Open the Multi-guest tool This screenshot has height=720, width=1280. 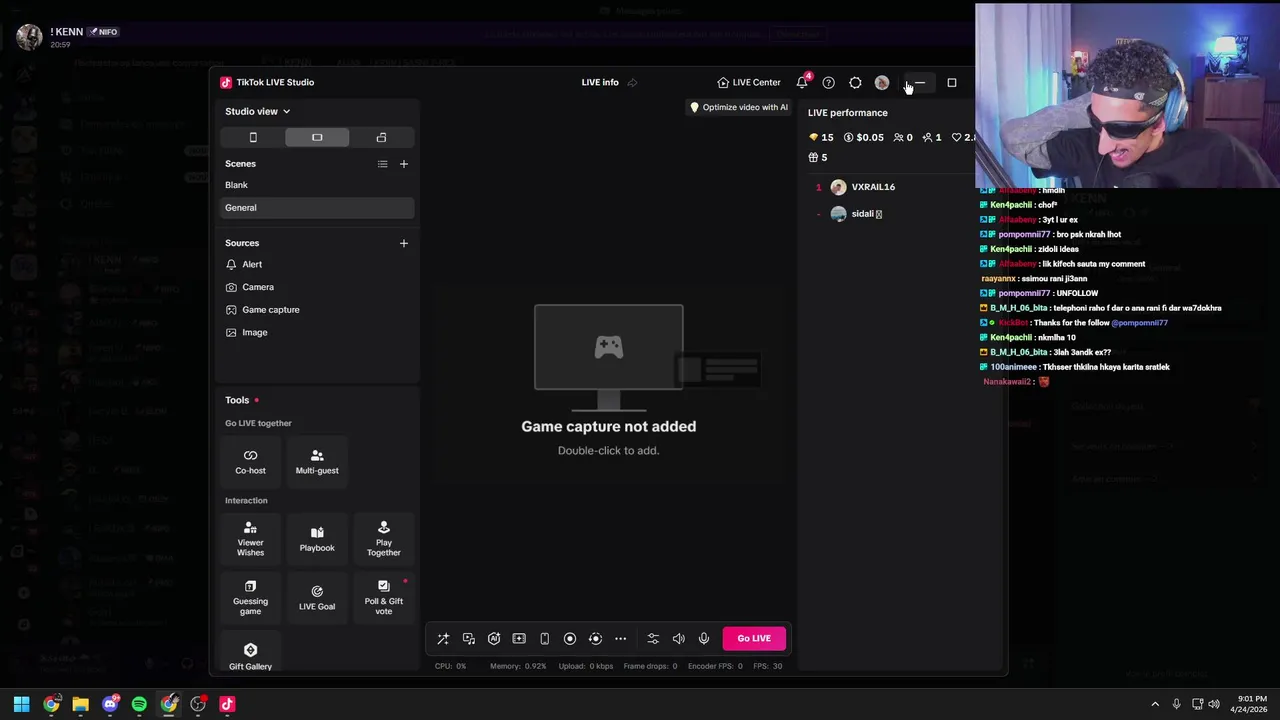tap(317, 462)
